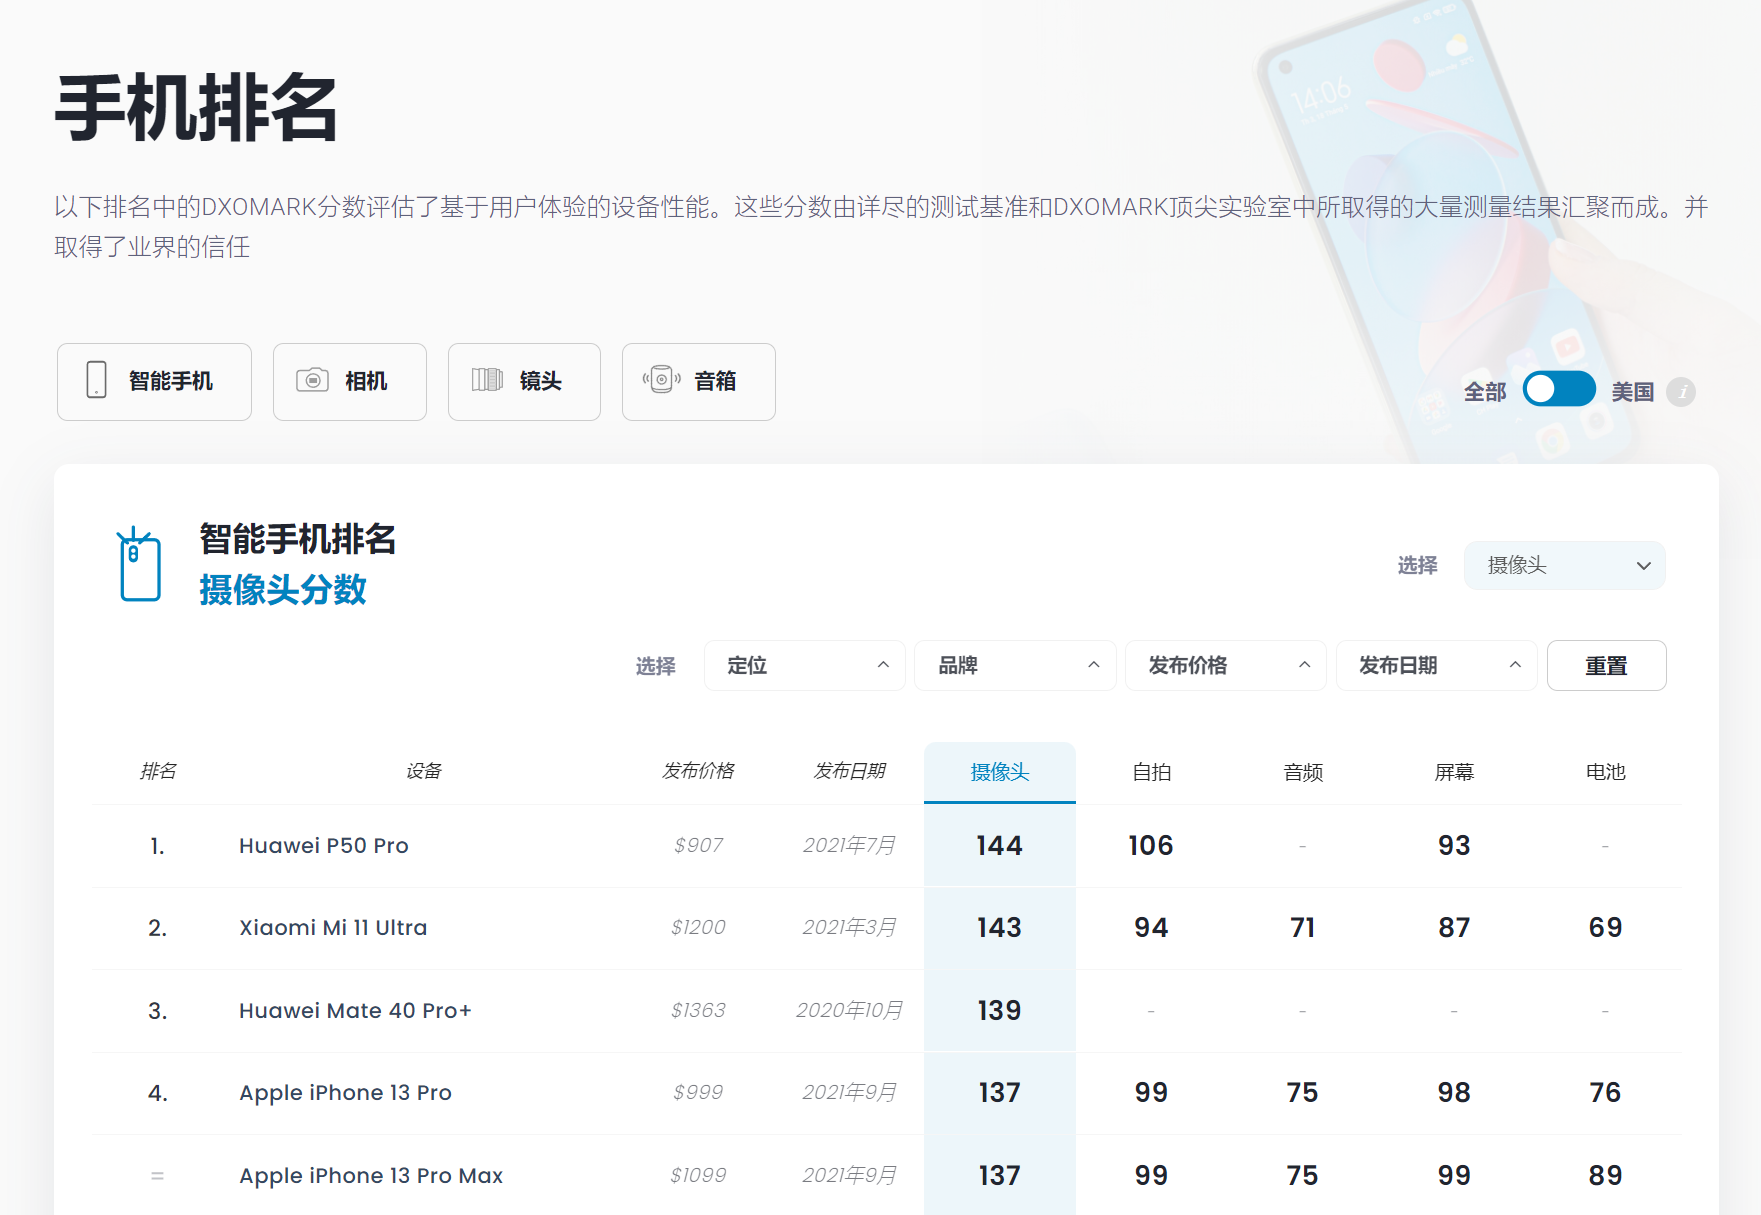
Task: Select the camera (相机) category icon
Action: tap(313, 381)
